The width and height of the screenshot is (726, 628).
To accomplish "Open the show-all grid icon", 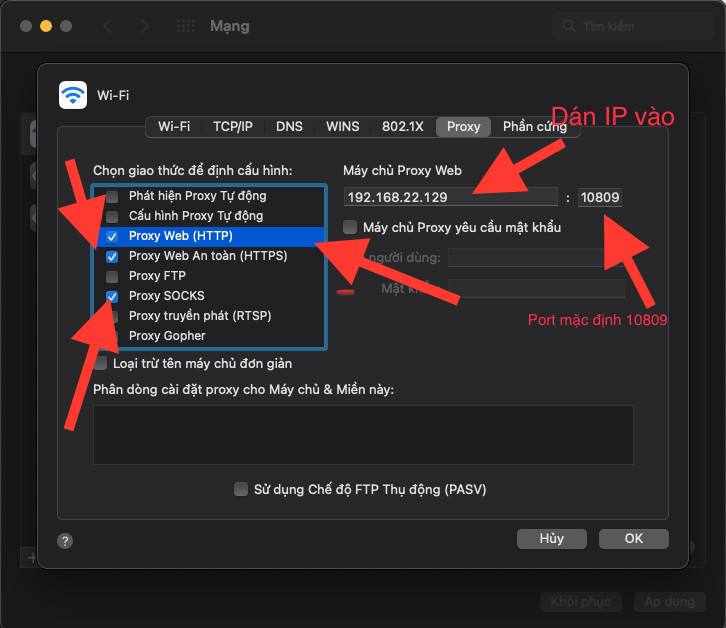I will (186, 26).
